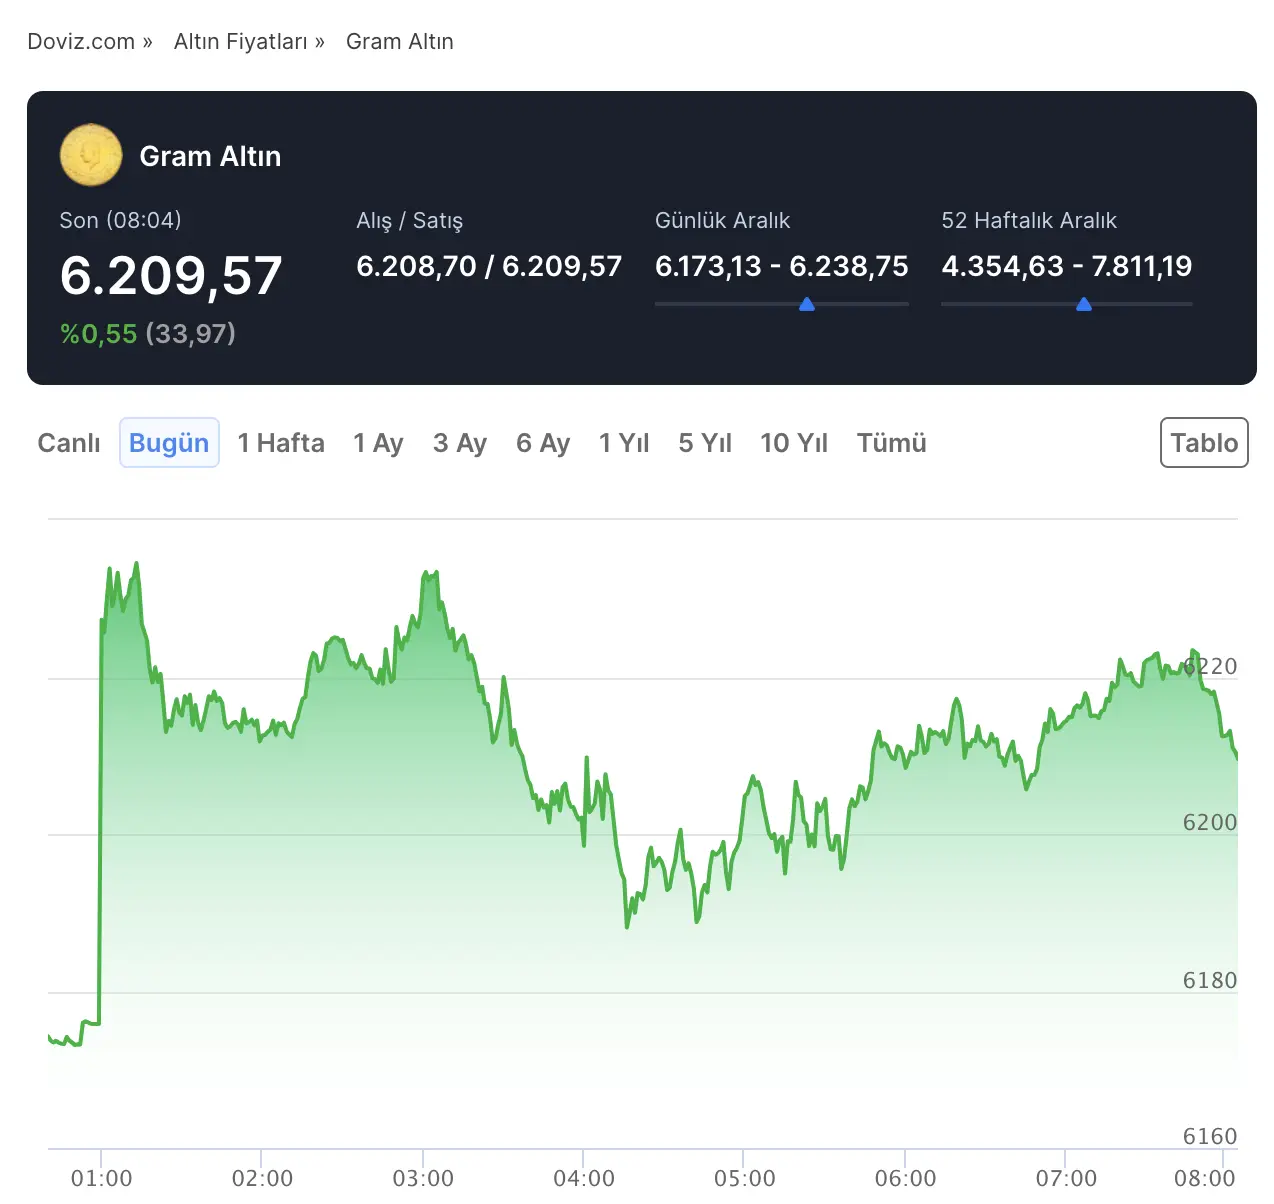Select the Bugün chart period tab
This screenshot has height=1204, width=1274.
coord(169,443)
